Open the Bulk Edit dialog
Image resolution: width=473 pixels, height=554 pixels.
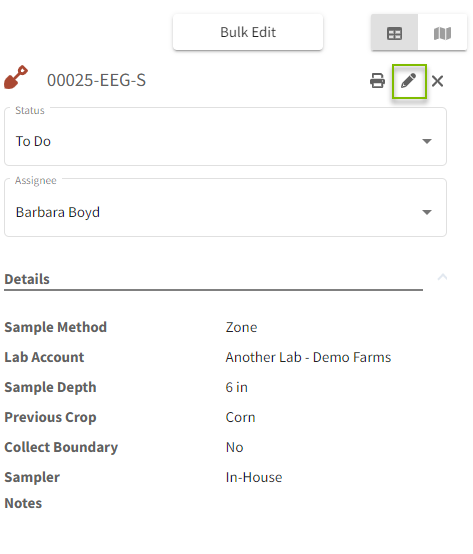tap(248, 32)
